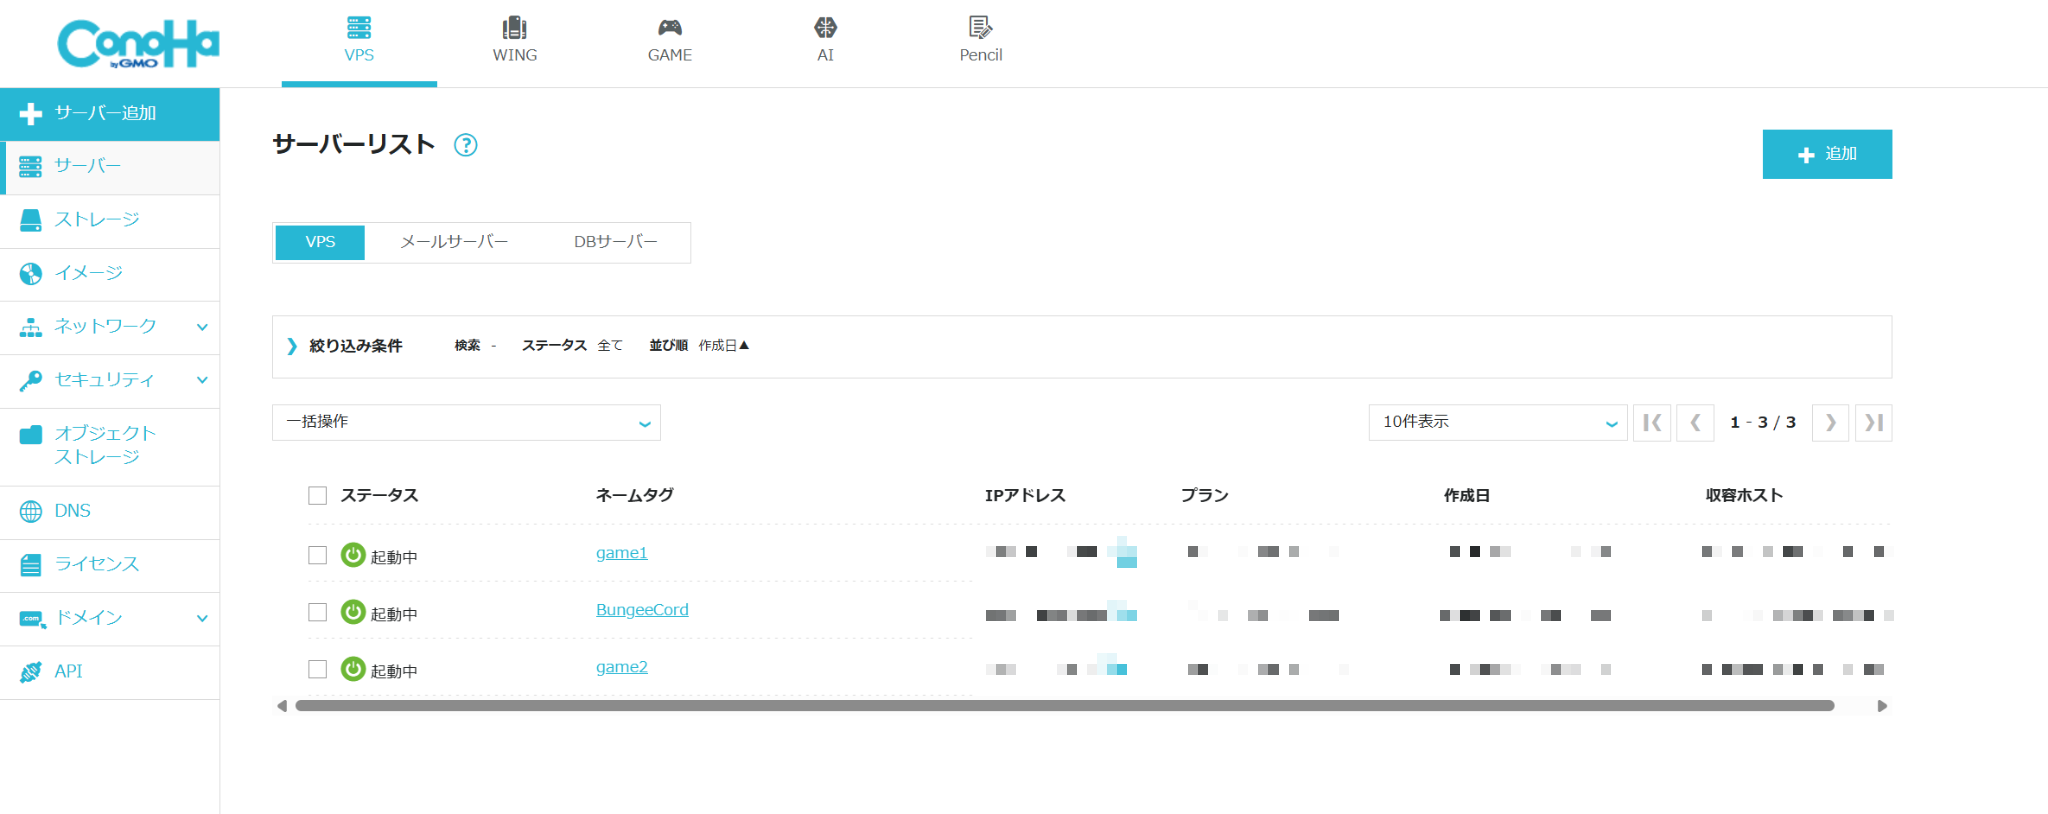Click the WING service icon
This screenshot has width=2048, height=814.
tap(514, 28)
